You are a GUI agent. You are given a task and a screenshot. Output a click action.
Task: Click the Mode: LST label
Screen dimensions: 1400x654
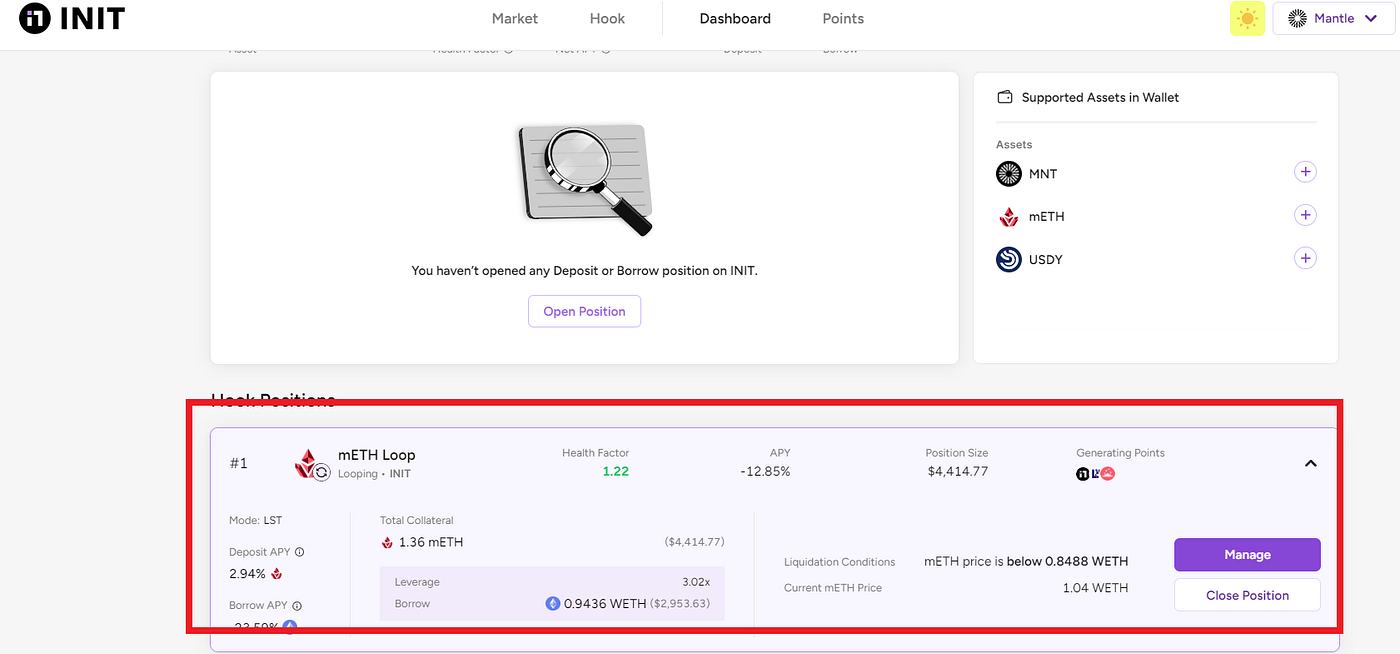(258, 520)
